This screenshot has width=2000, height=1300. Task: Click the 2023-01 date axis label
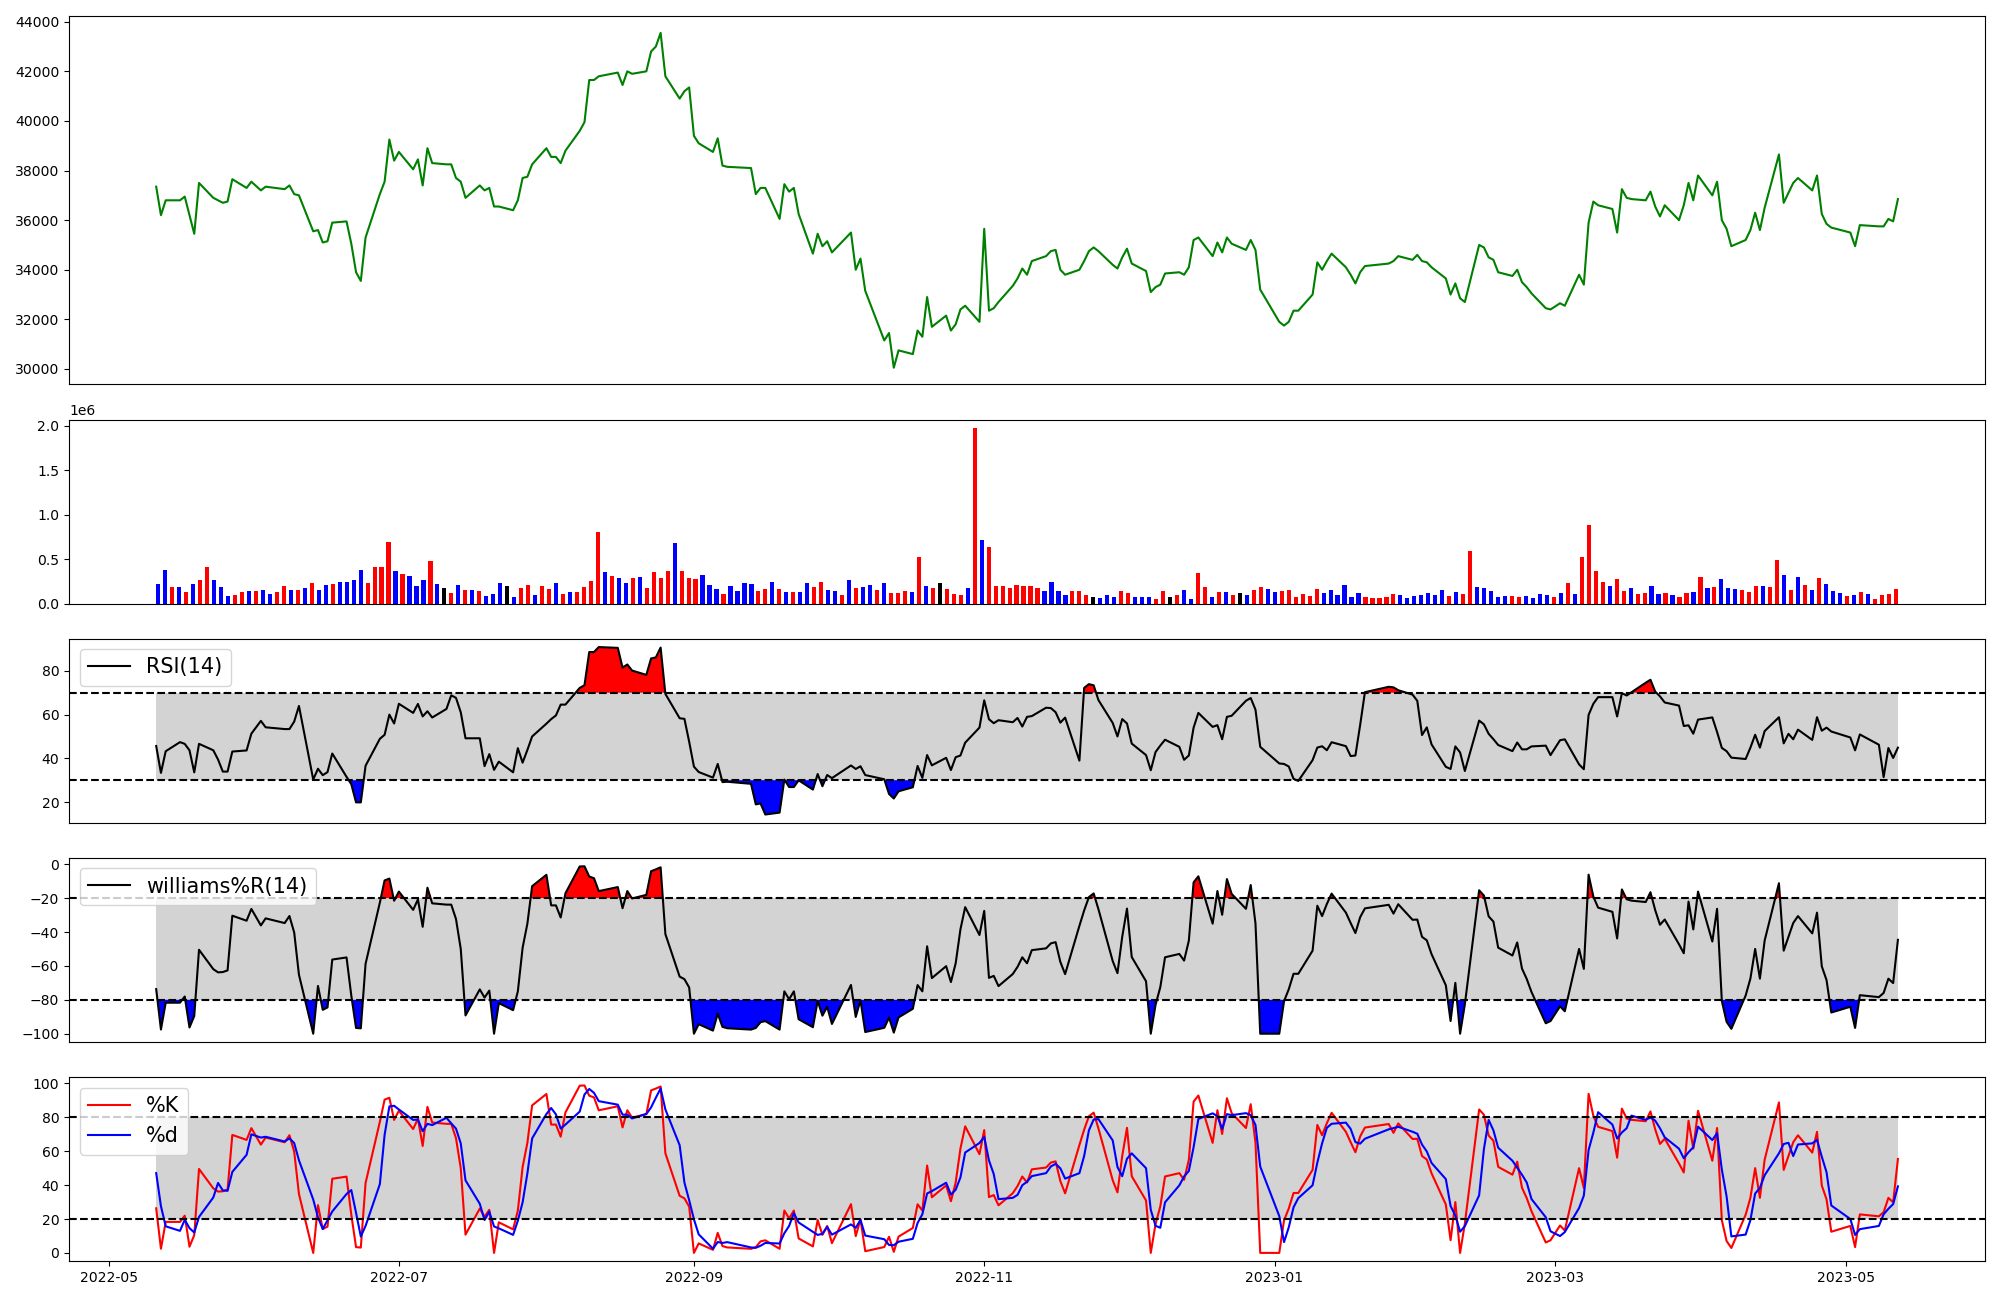point(1275,1277)
